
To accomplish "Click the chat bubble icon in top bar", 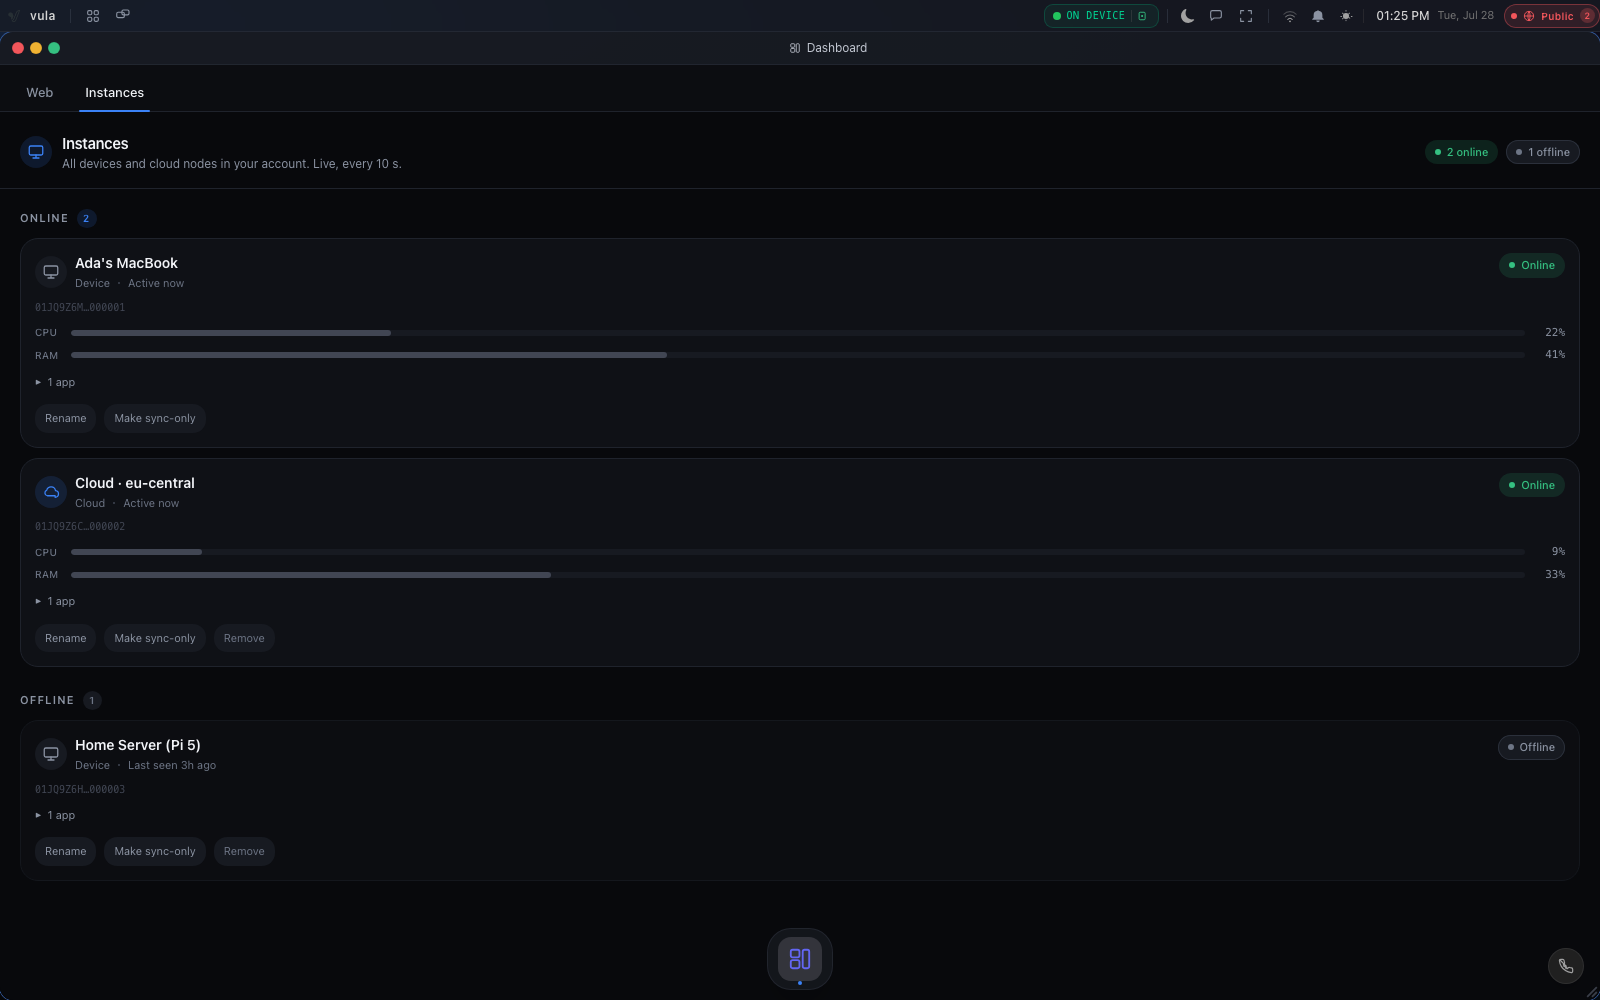I will 1216,16.
